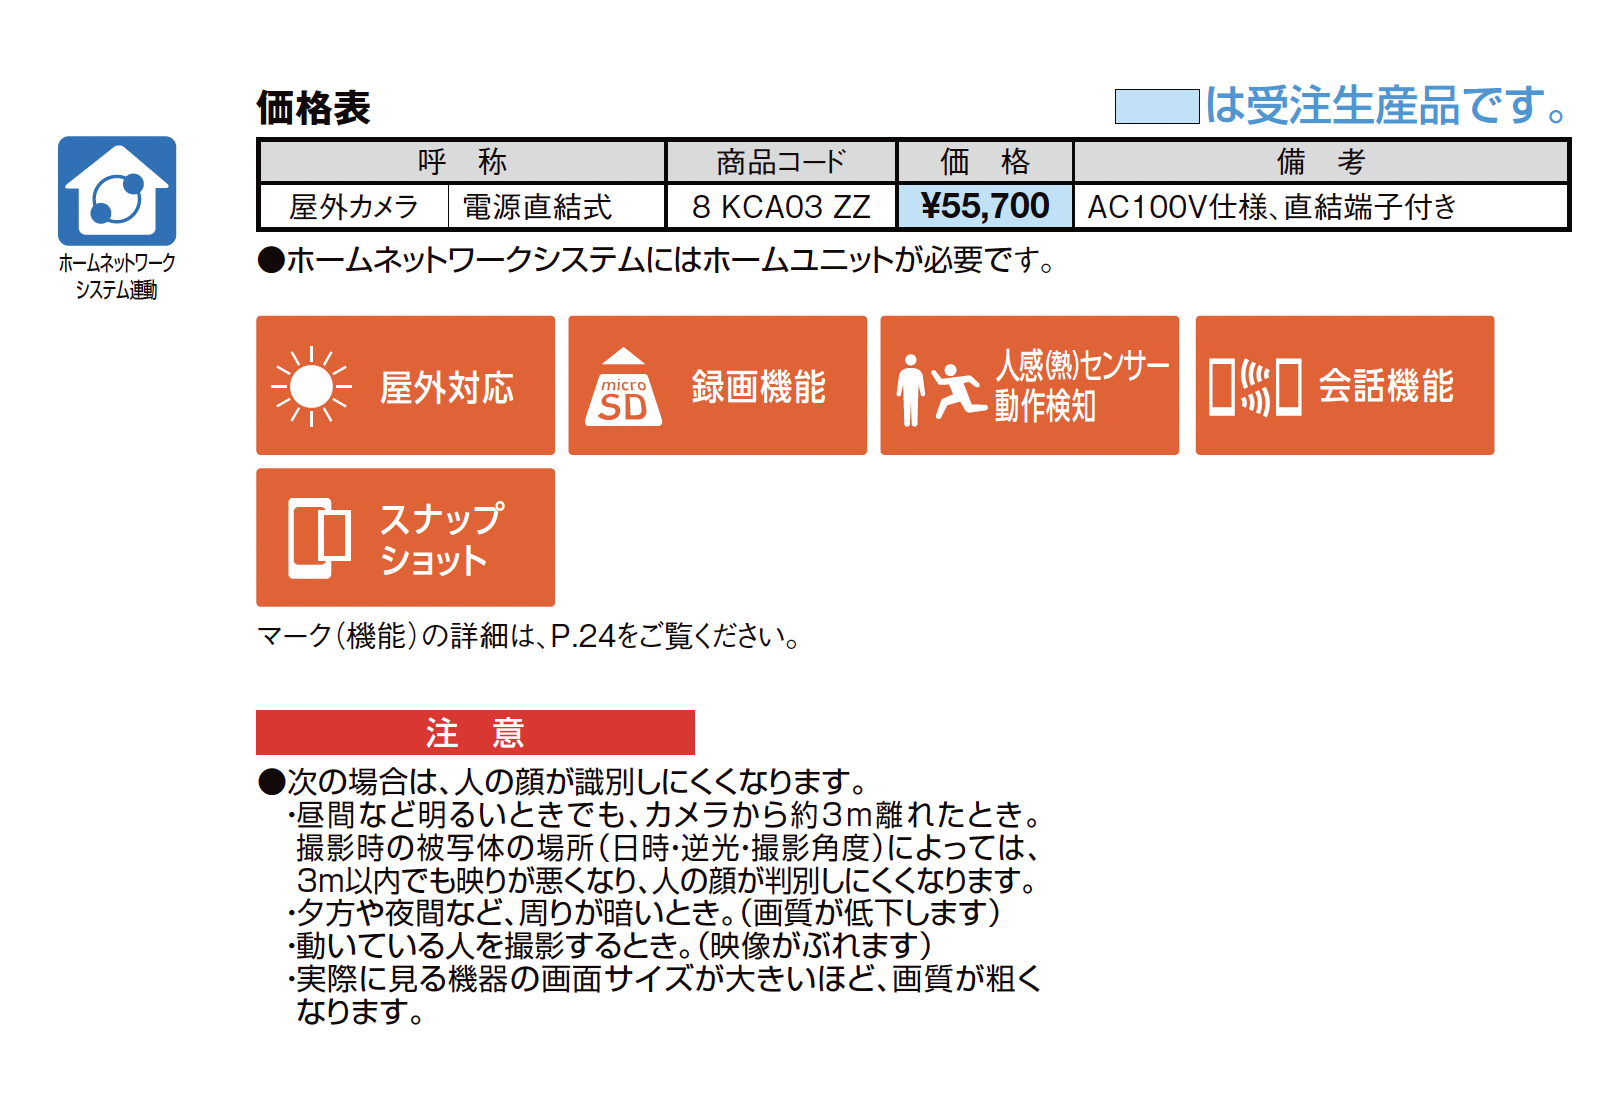Click the 商品コード column header
The image size is (1611, 1111).
(x=781, y=161)
